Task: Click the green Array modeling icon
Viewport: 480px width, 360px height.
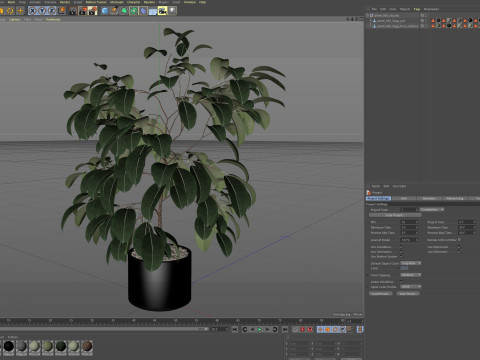Action: coord(134,11)
